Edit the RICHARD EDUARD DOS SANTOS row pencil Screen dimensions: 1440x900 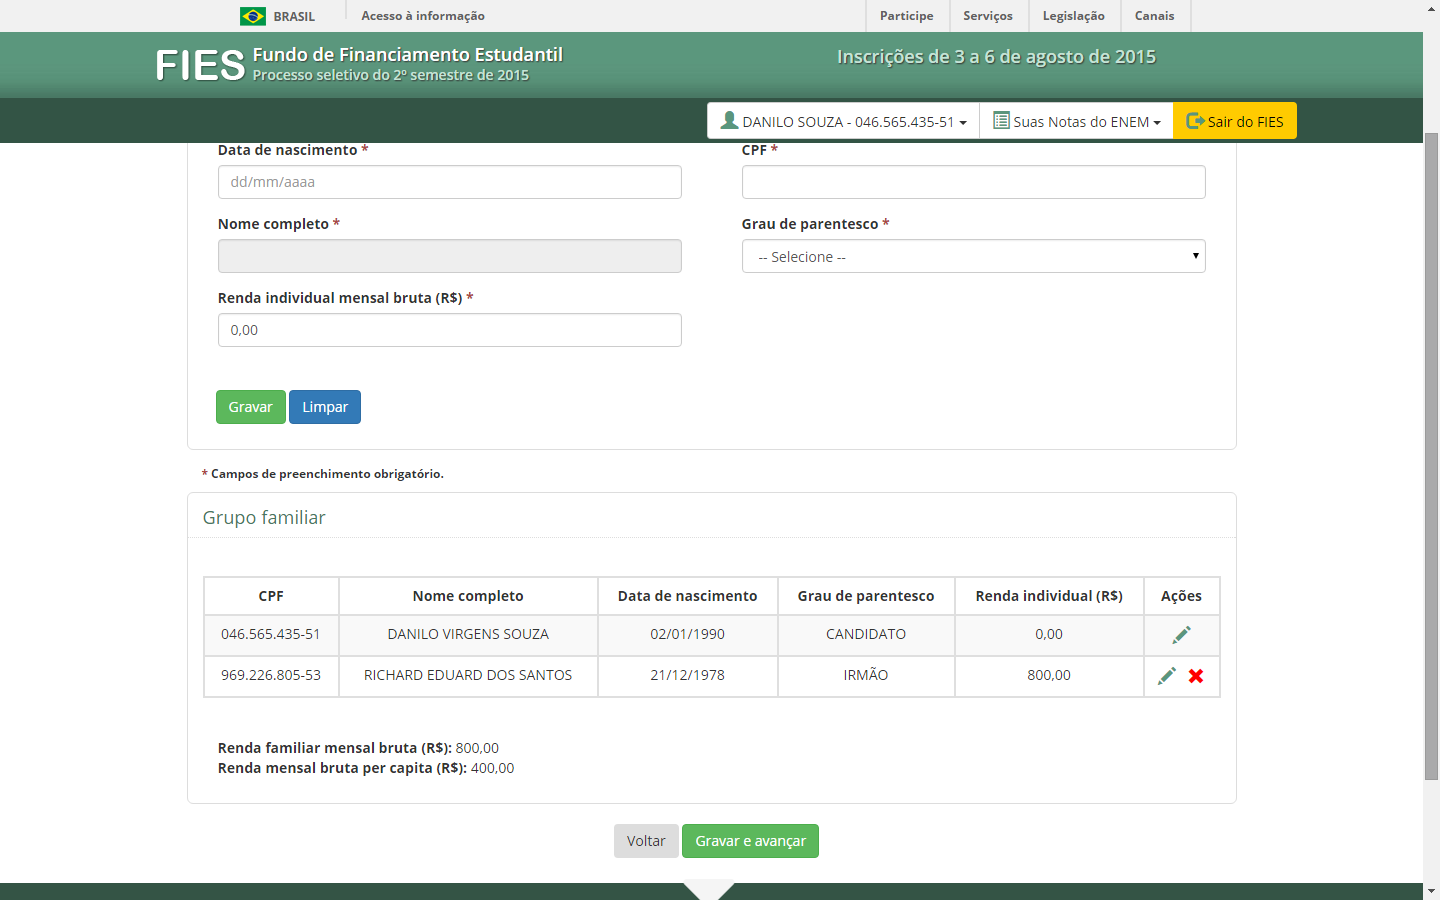tap(1166, 676)
